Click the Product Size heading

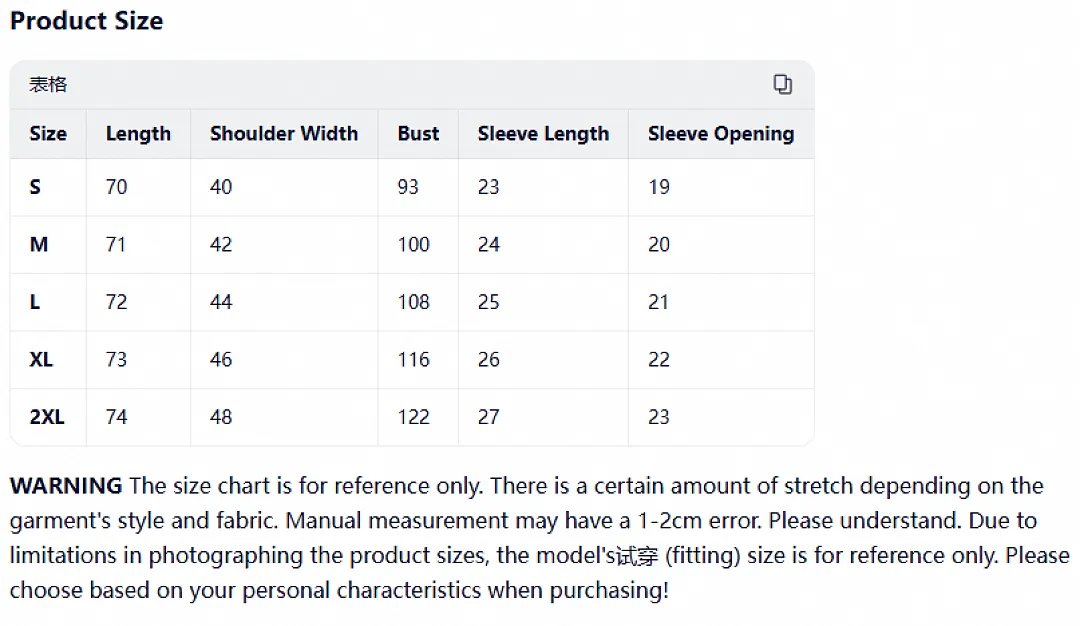tap(87, 21)
